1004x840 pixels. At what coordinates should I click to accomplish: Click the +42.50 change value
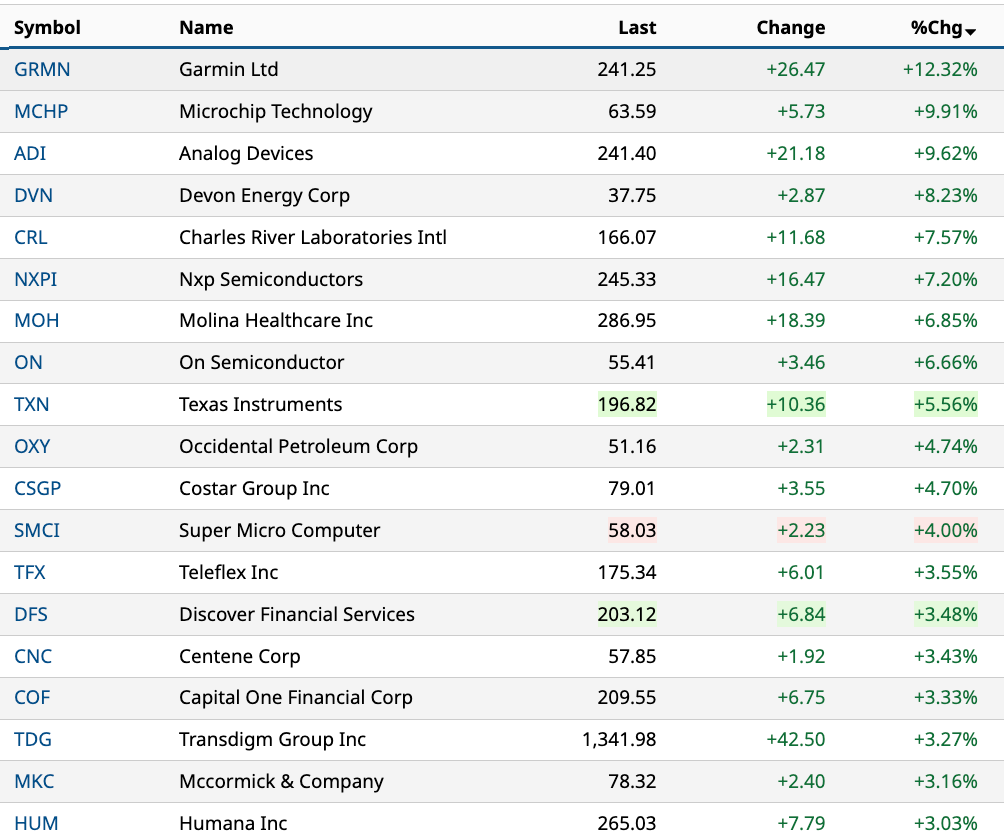coord(796,739)
